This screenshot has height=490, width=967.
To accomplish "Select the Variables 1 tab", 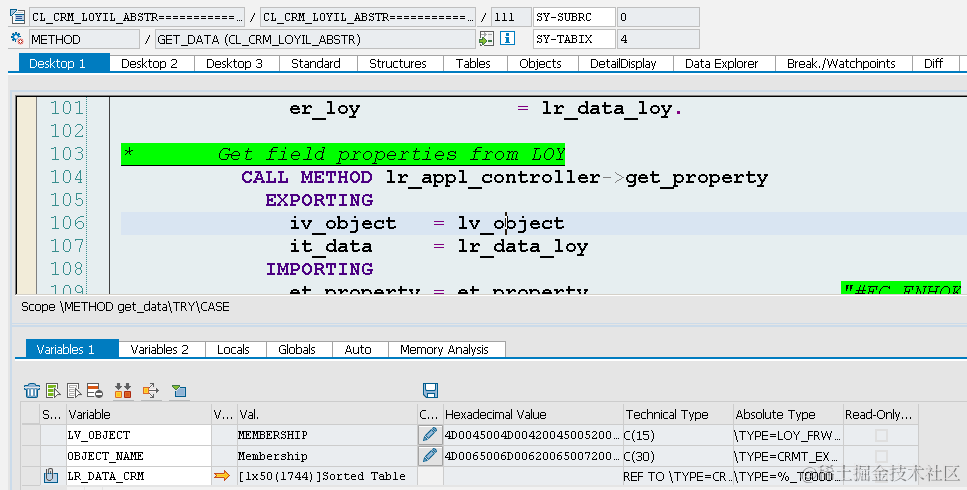I will 72,349.
